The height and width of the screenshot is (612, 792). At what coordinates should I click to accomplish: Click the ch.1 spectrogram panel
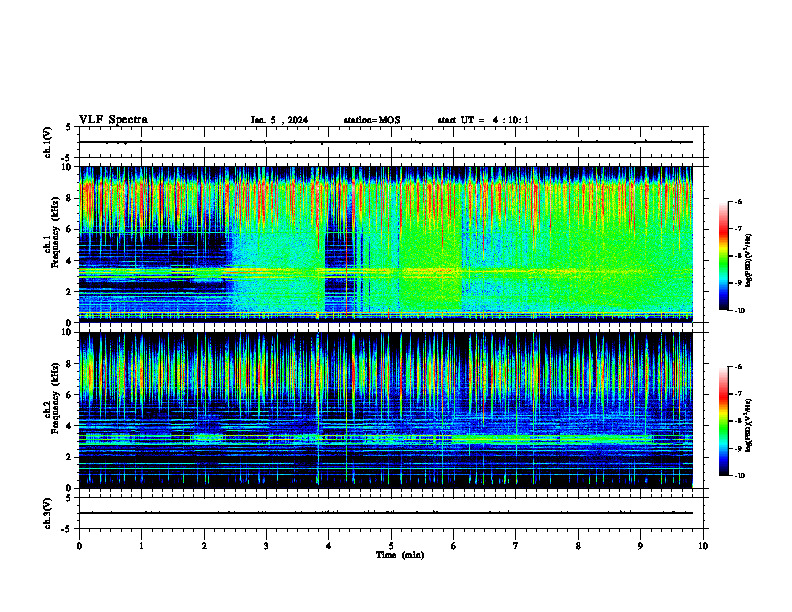click(x=385, y=244)
